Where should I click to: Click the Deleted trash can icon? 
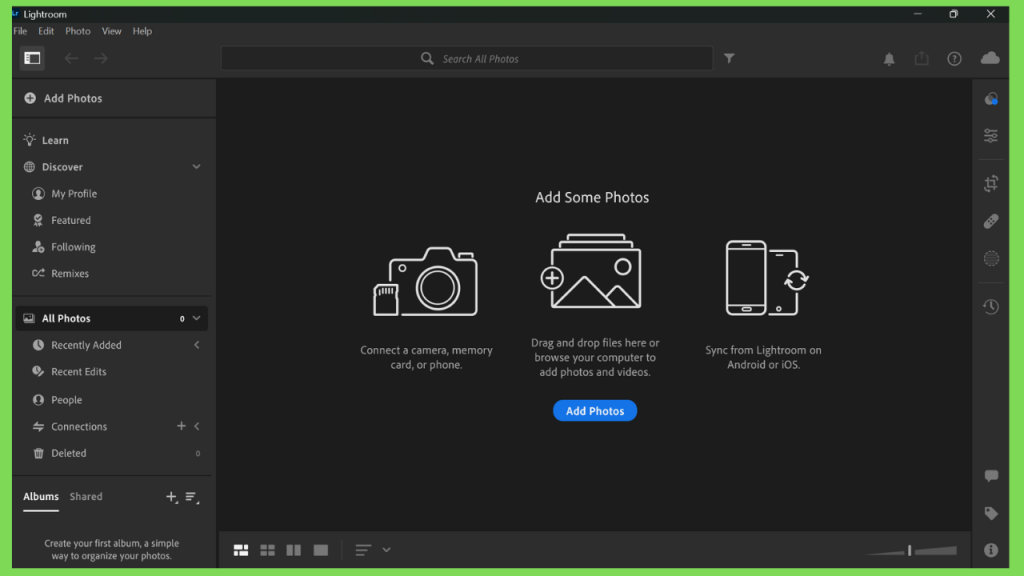(x=39, y=453)
